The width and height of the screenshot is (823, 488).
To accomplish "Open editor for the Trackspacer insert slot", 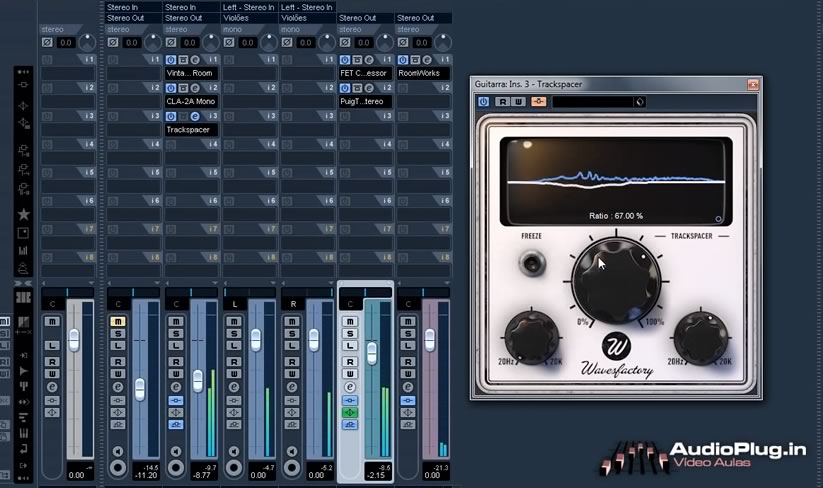I will (195, 116).
